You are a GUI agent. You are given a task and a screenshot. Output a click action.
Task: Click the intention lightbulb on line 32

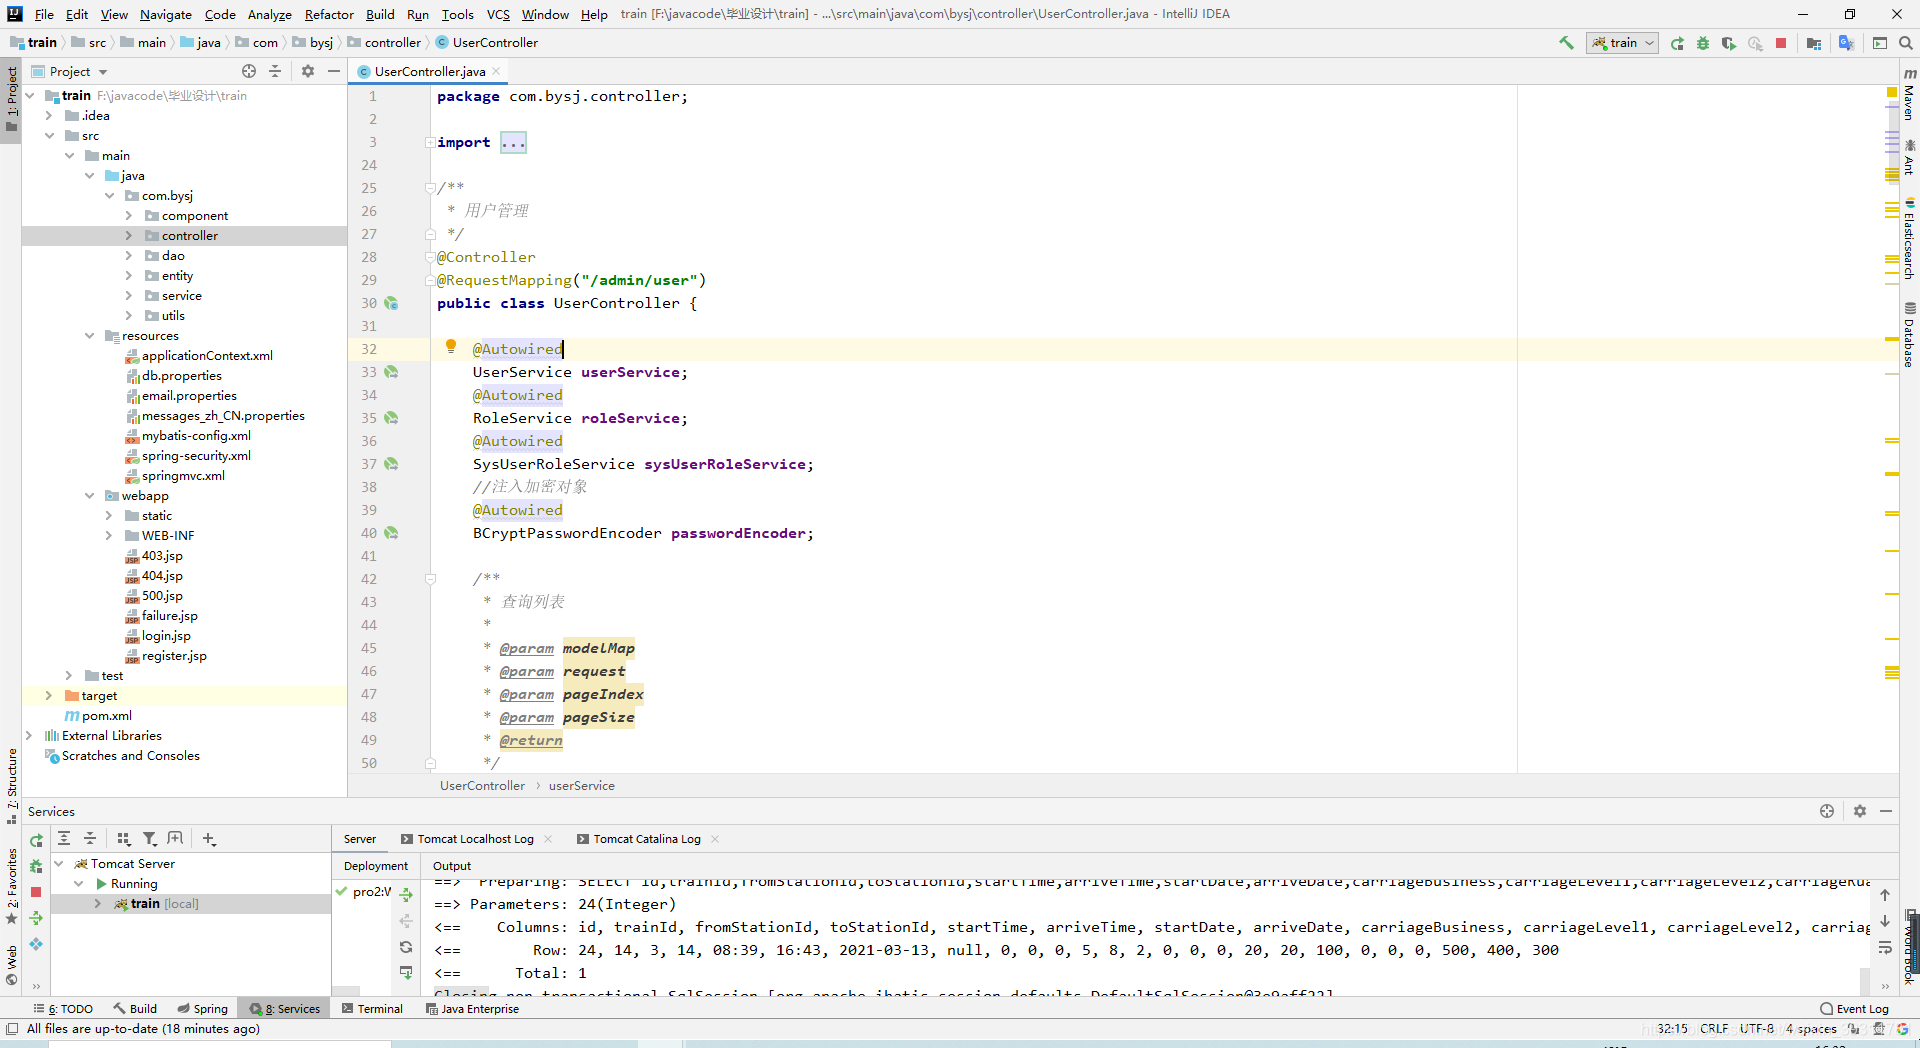451,347
